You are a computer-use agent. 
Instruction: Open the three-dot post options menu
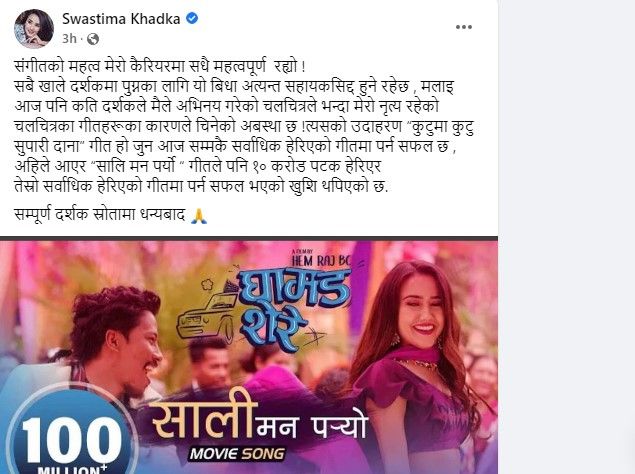click(x=464, y=27)
